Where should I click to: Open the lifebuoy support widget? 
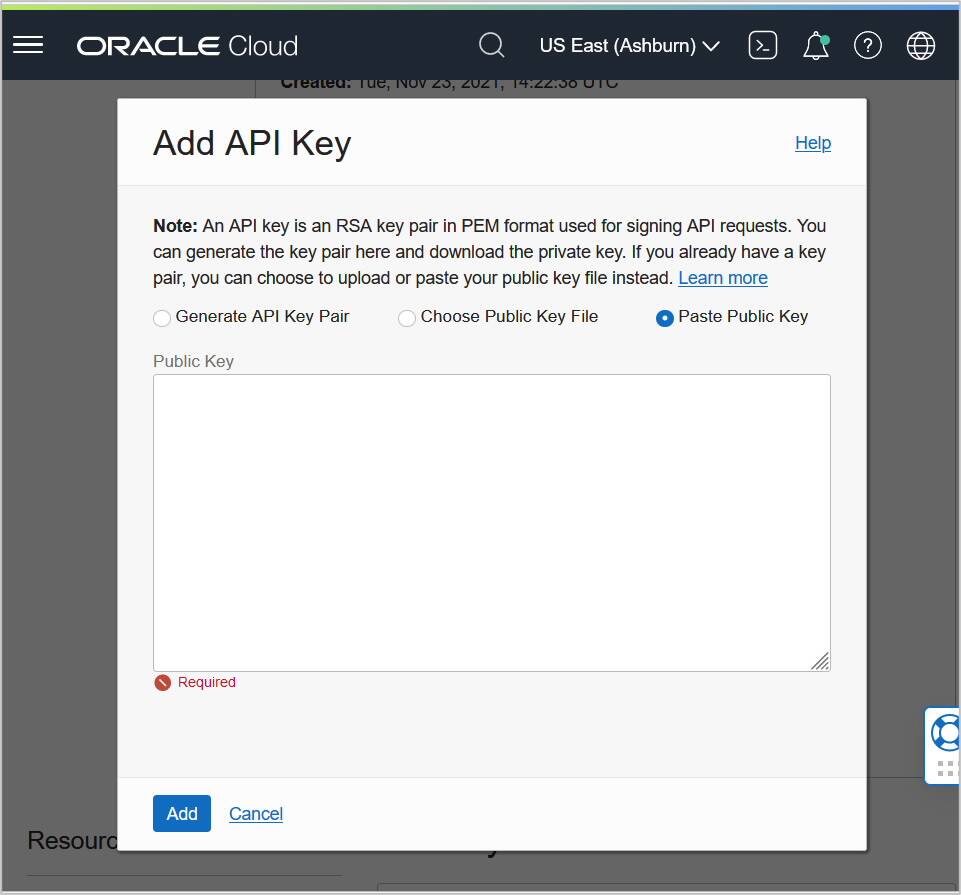pos(945,732)
